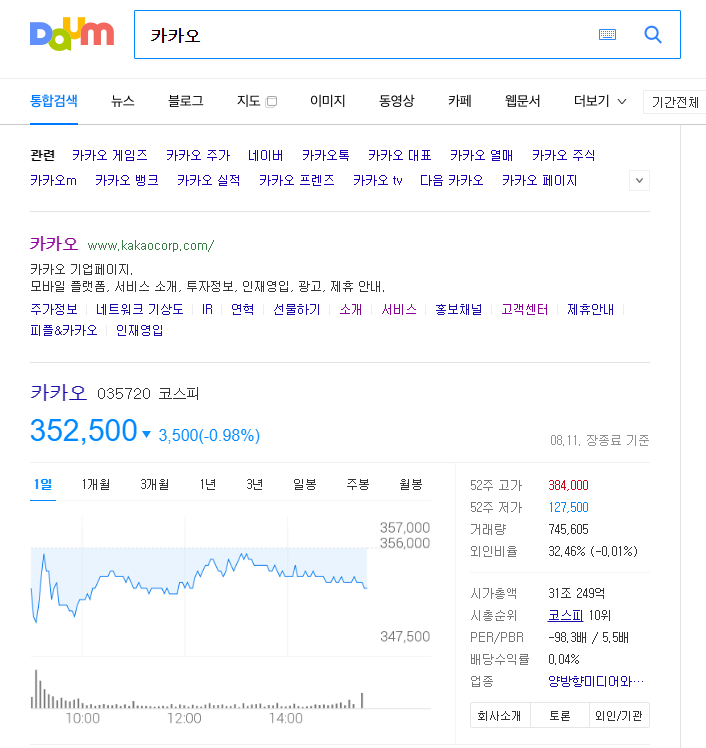This screenshot has height=748, width=706.
Task: Expand the related searches chevron
Action: (x=639, y=180)
